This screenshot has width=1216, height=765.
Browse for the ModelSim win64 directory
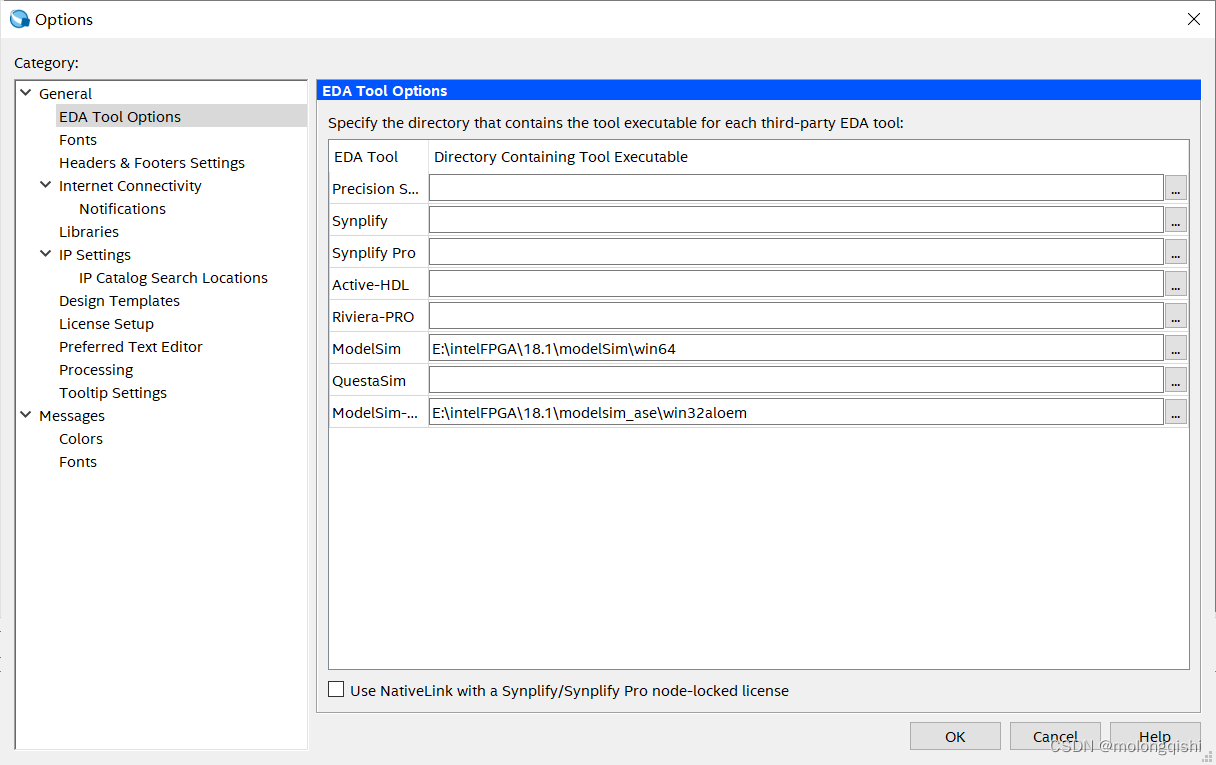[x=1176, y=348]
